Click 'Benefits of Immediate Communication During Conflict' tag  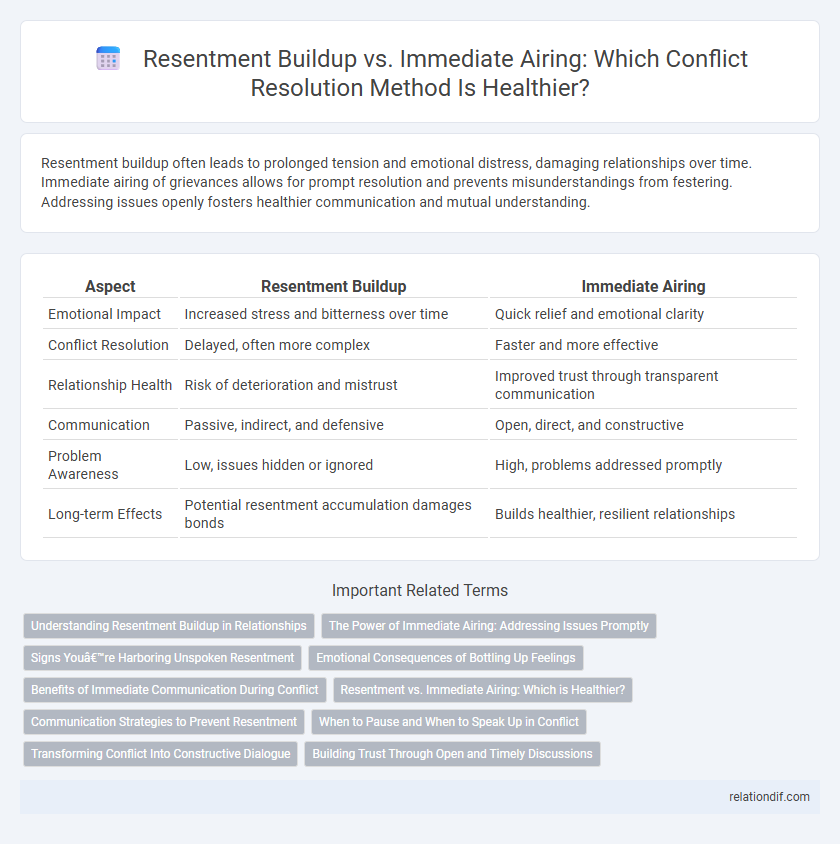[175, 690]
